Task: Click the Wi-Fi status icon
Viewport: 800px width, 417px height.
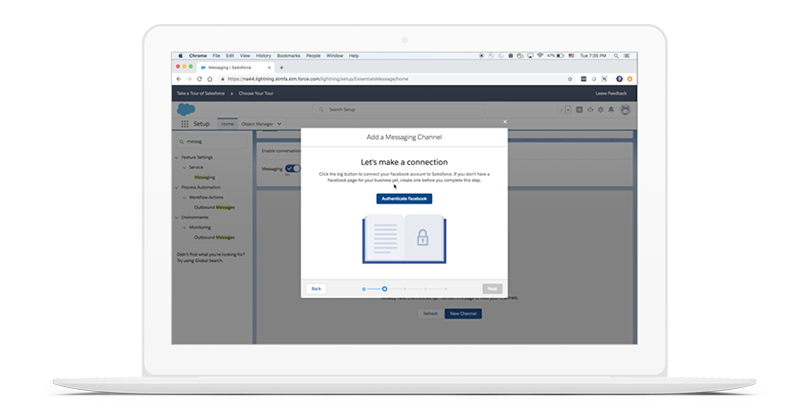Action: pos(540,56)
